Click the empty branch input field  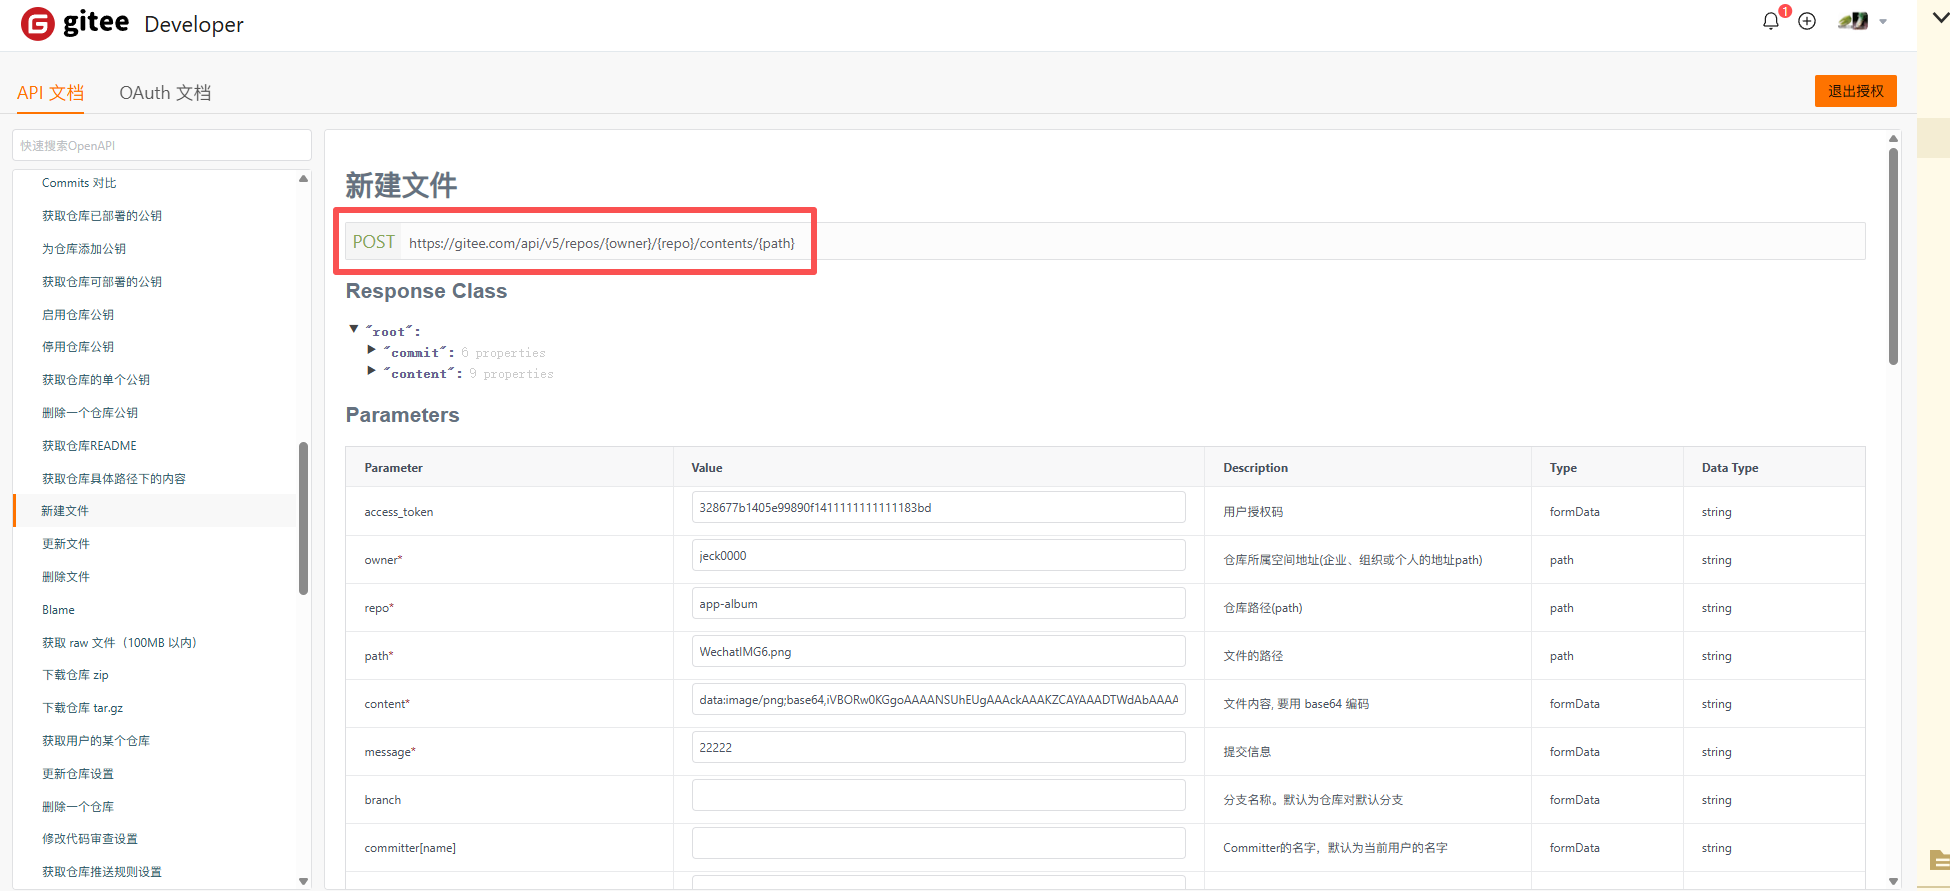point(938,795)
